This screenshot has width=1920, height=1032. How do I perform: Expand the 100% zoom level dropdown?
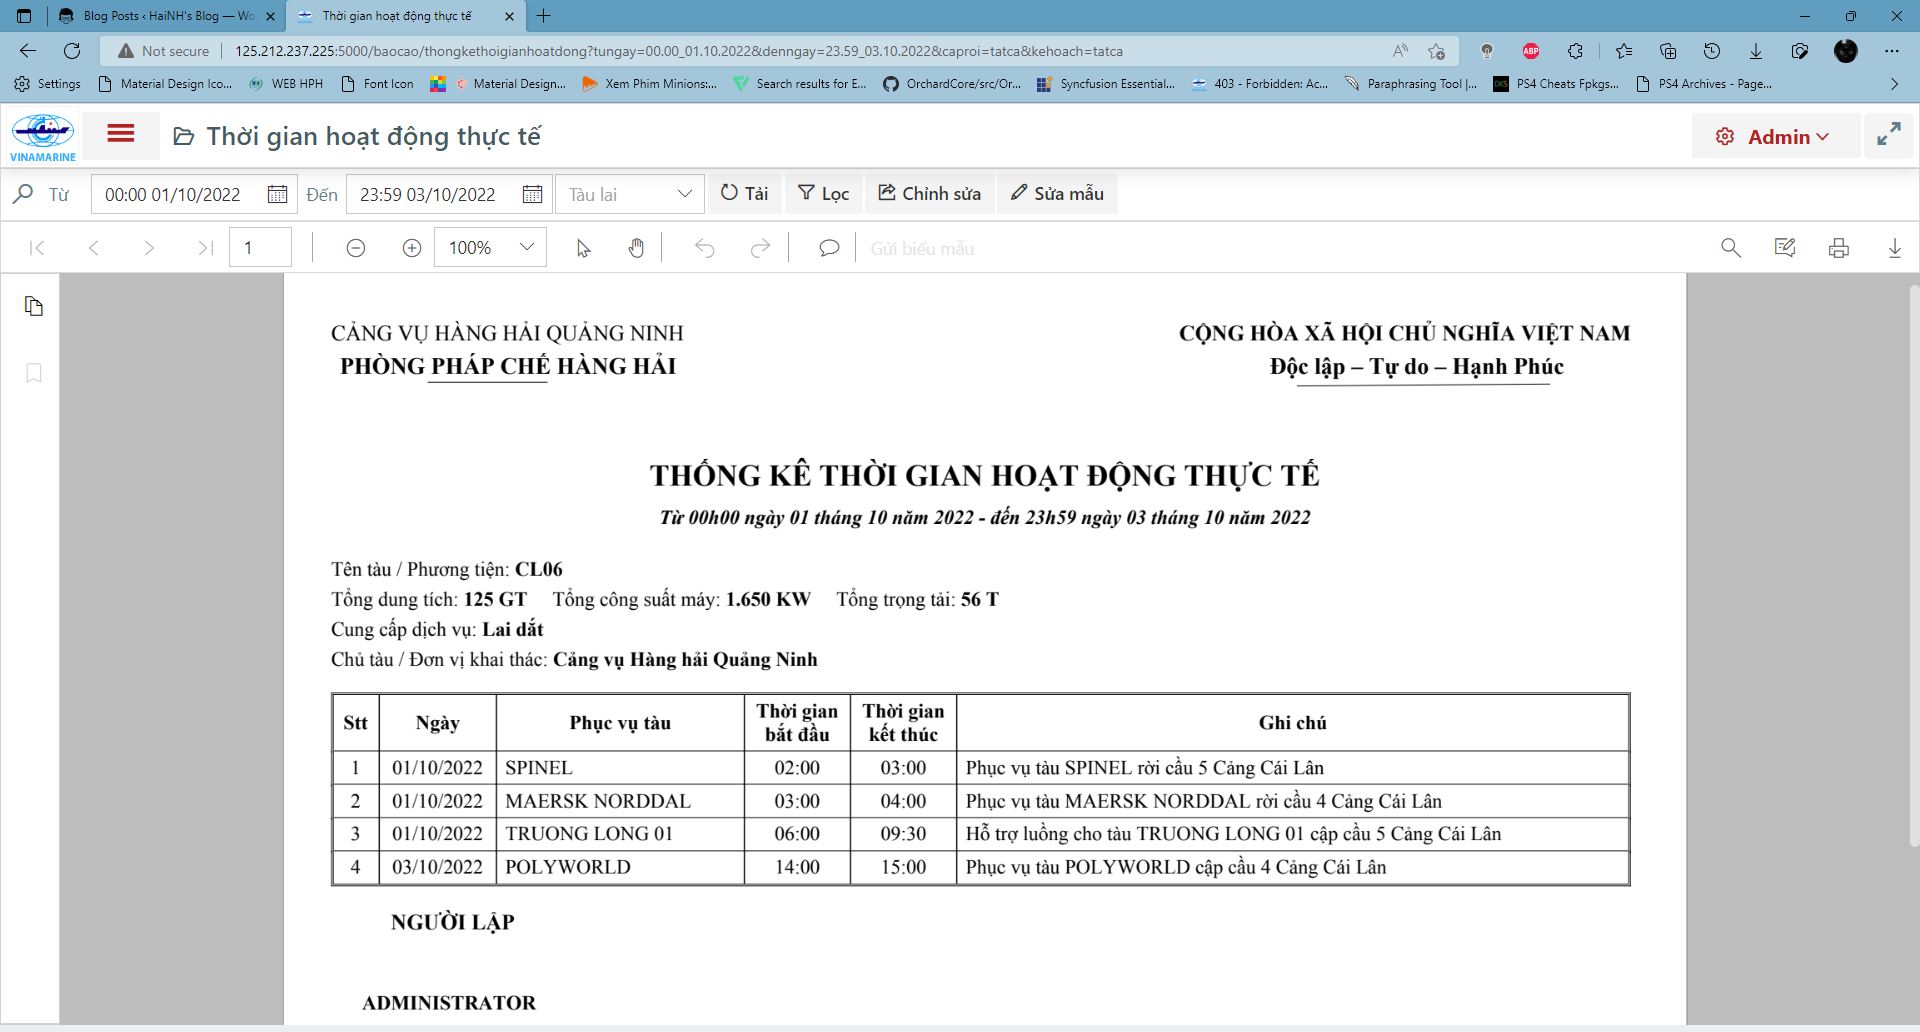(x=526, y=248)
